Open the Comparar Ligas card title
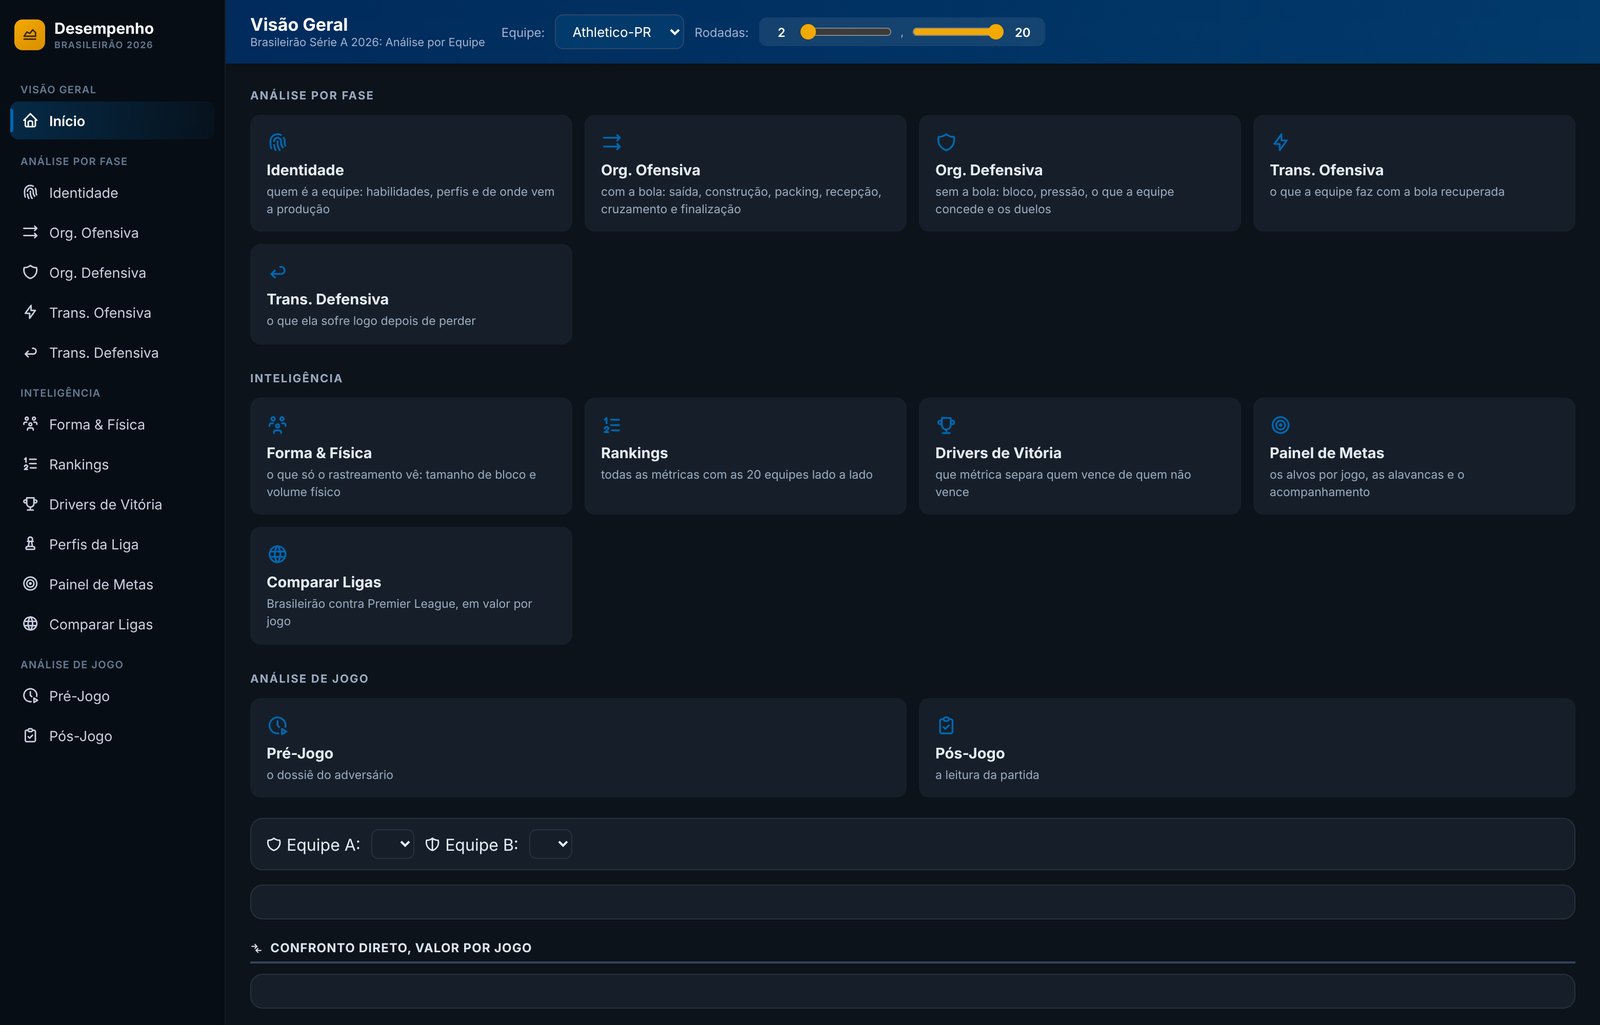 [x=324, y=582]
